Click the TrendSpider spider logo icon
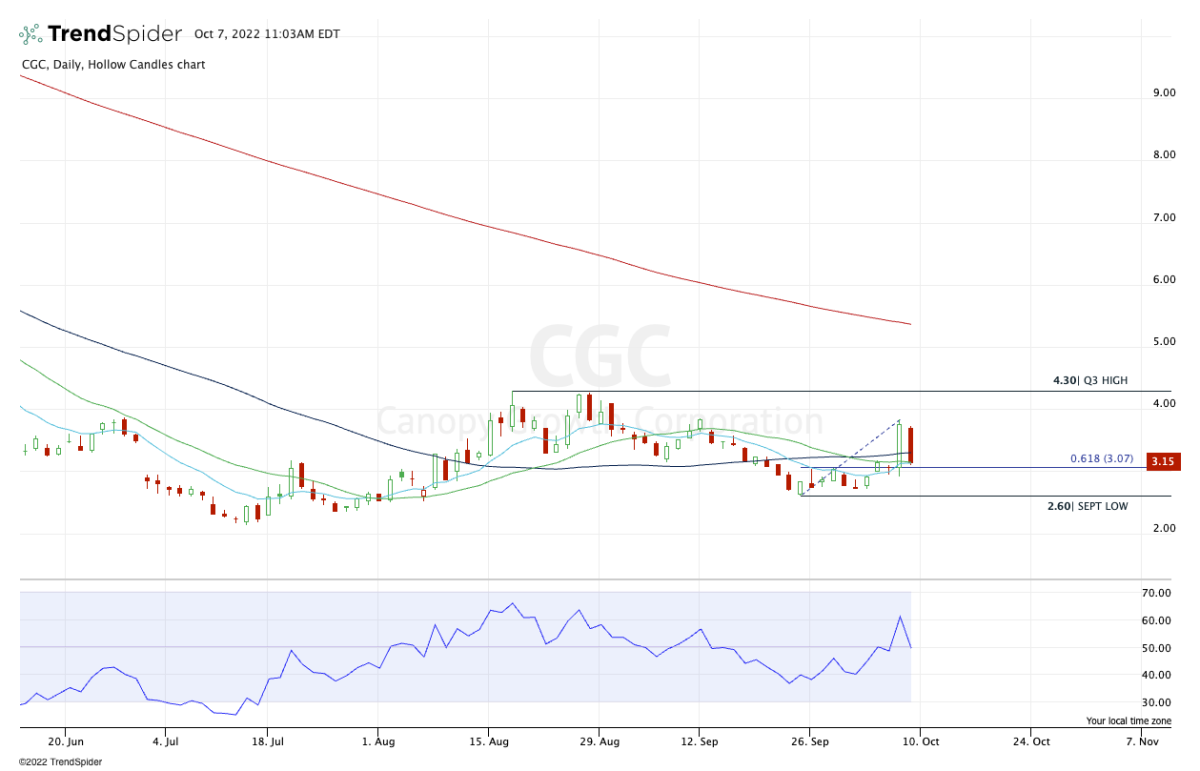Image resolution: width=1200 pixels, height=771 pixels. tap(30, 34)
